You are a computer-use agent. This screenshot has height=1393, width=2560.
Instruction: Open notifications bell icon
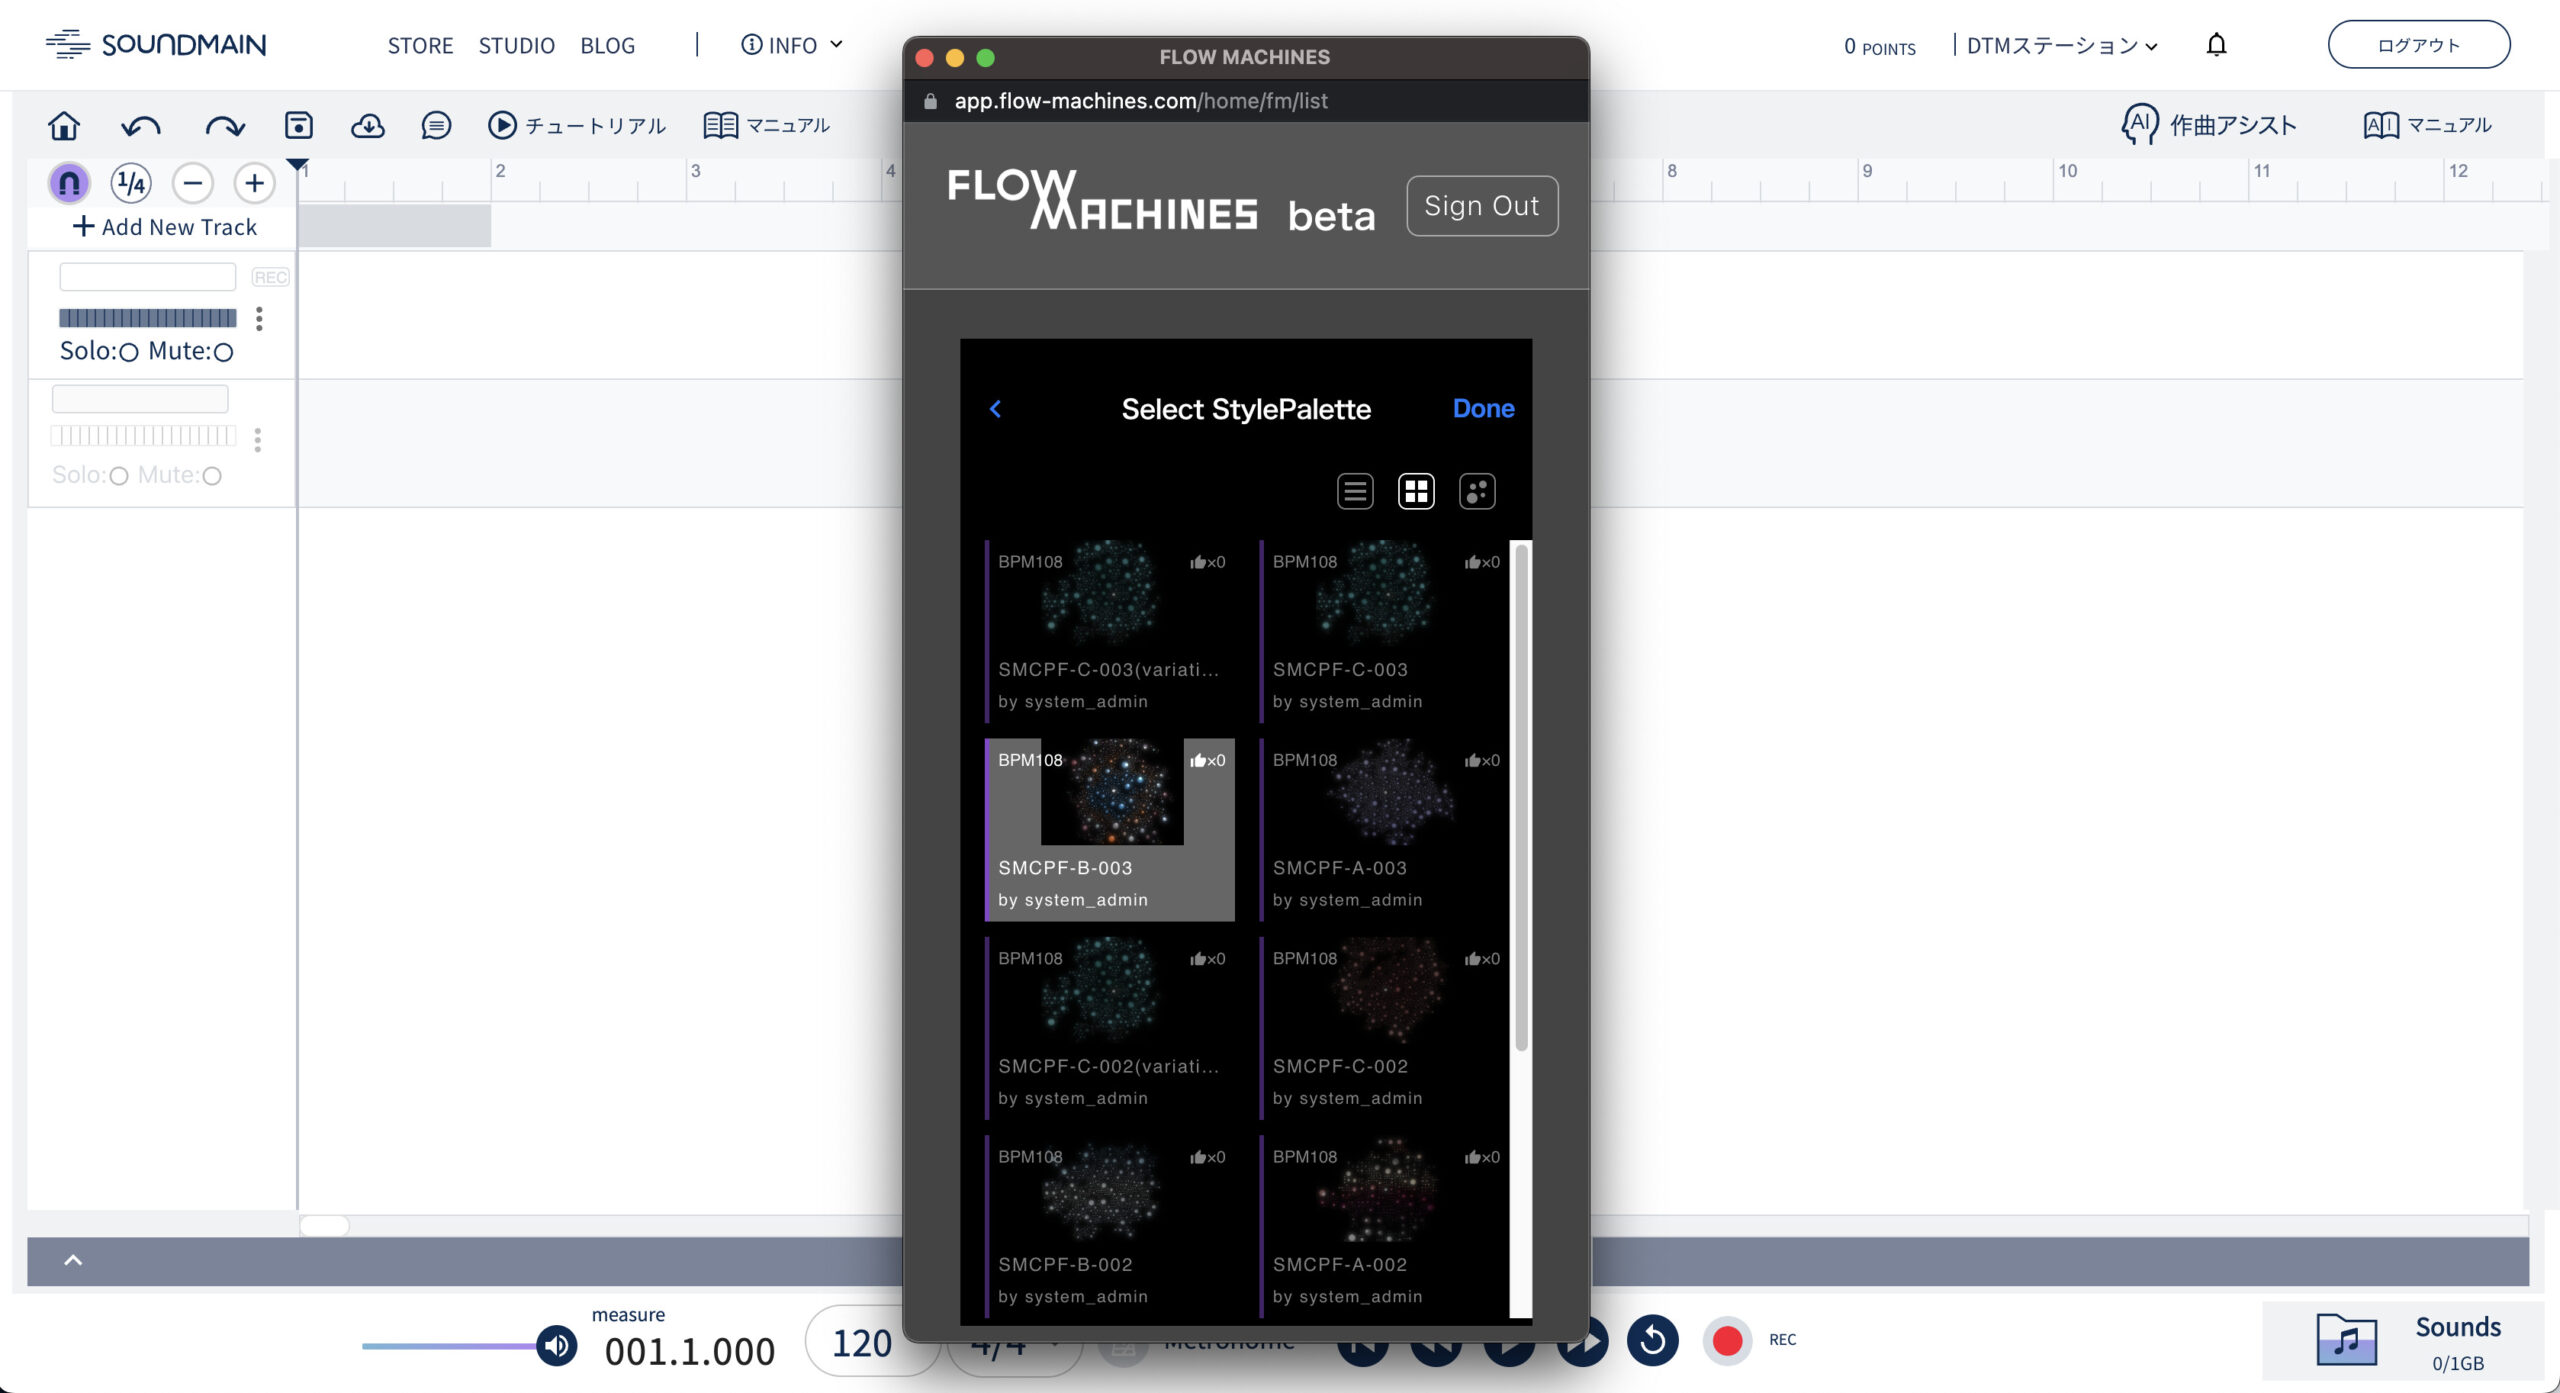[2217, 45]
